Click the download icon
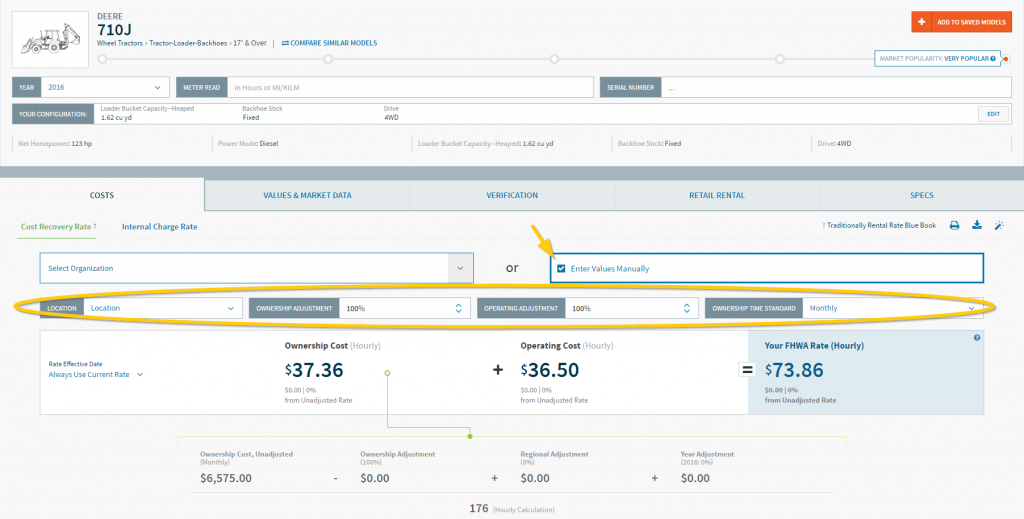The height and width of the screenshot is (519, 1024). click(976, 225)
